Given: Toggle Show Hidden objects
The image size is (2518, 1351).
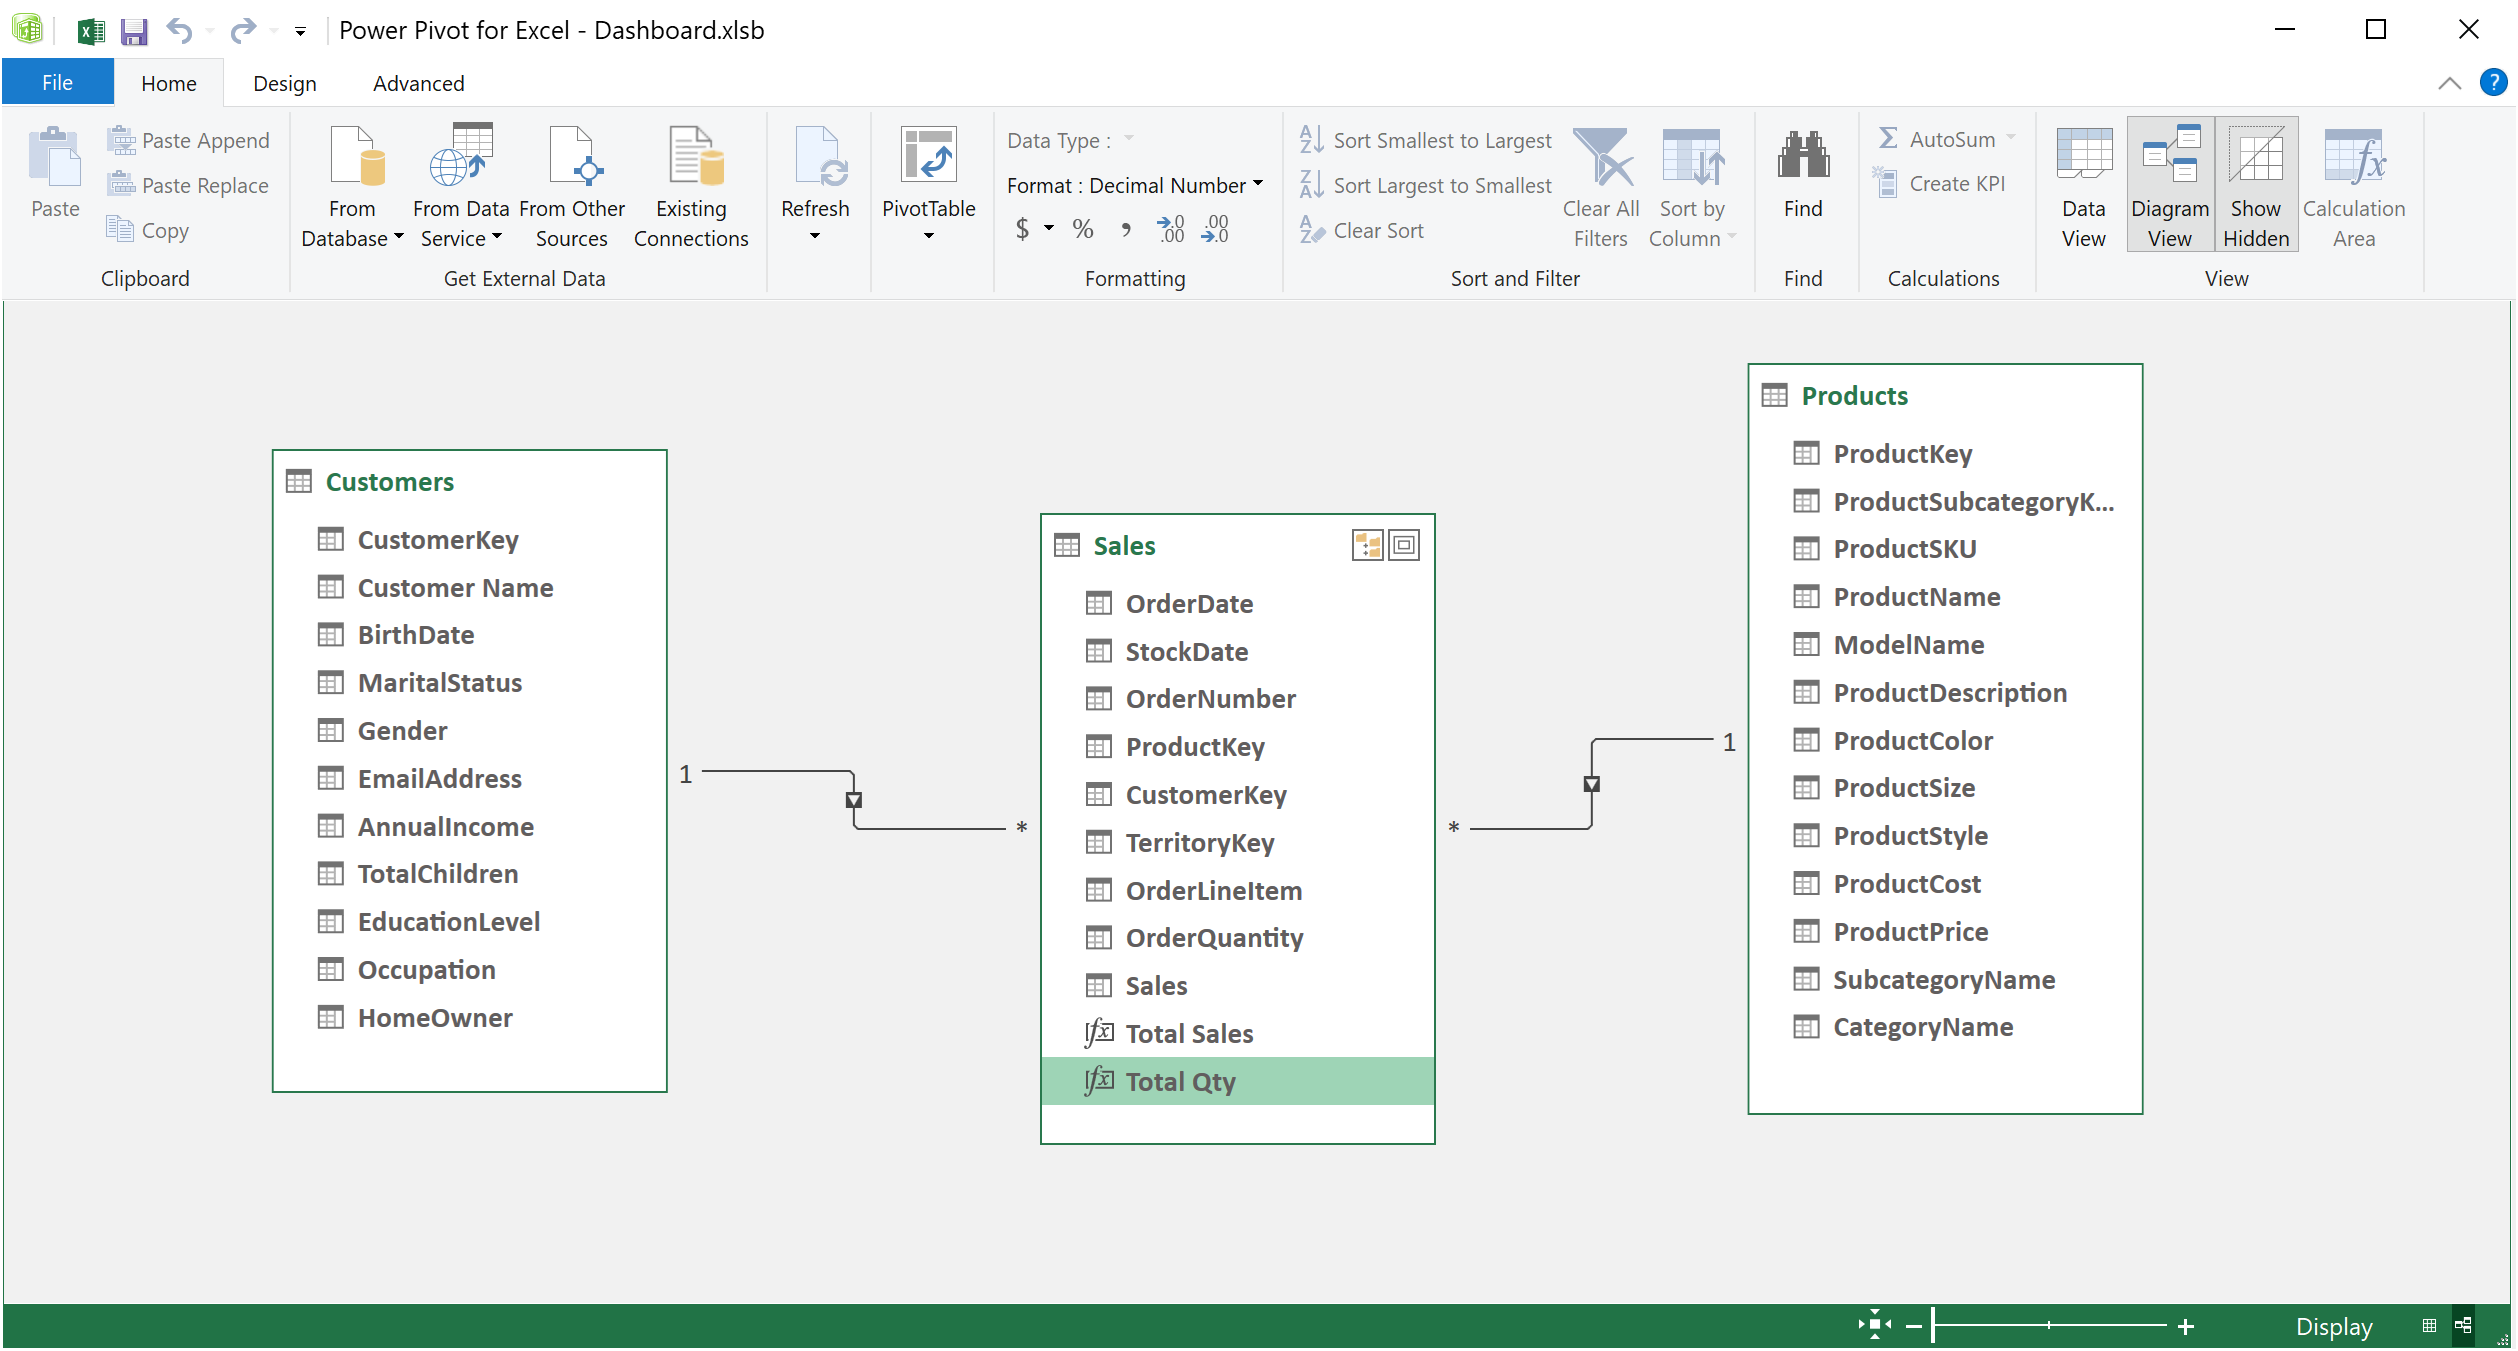Looking at the screenshot, I should pyautogui.click(x=2256, y=183).
